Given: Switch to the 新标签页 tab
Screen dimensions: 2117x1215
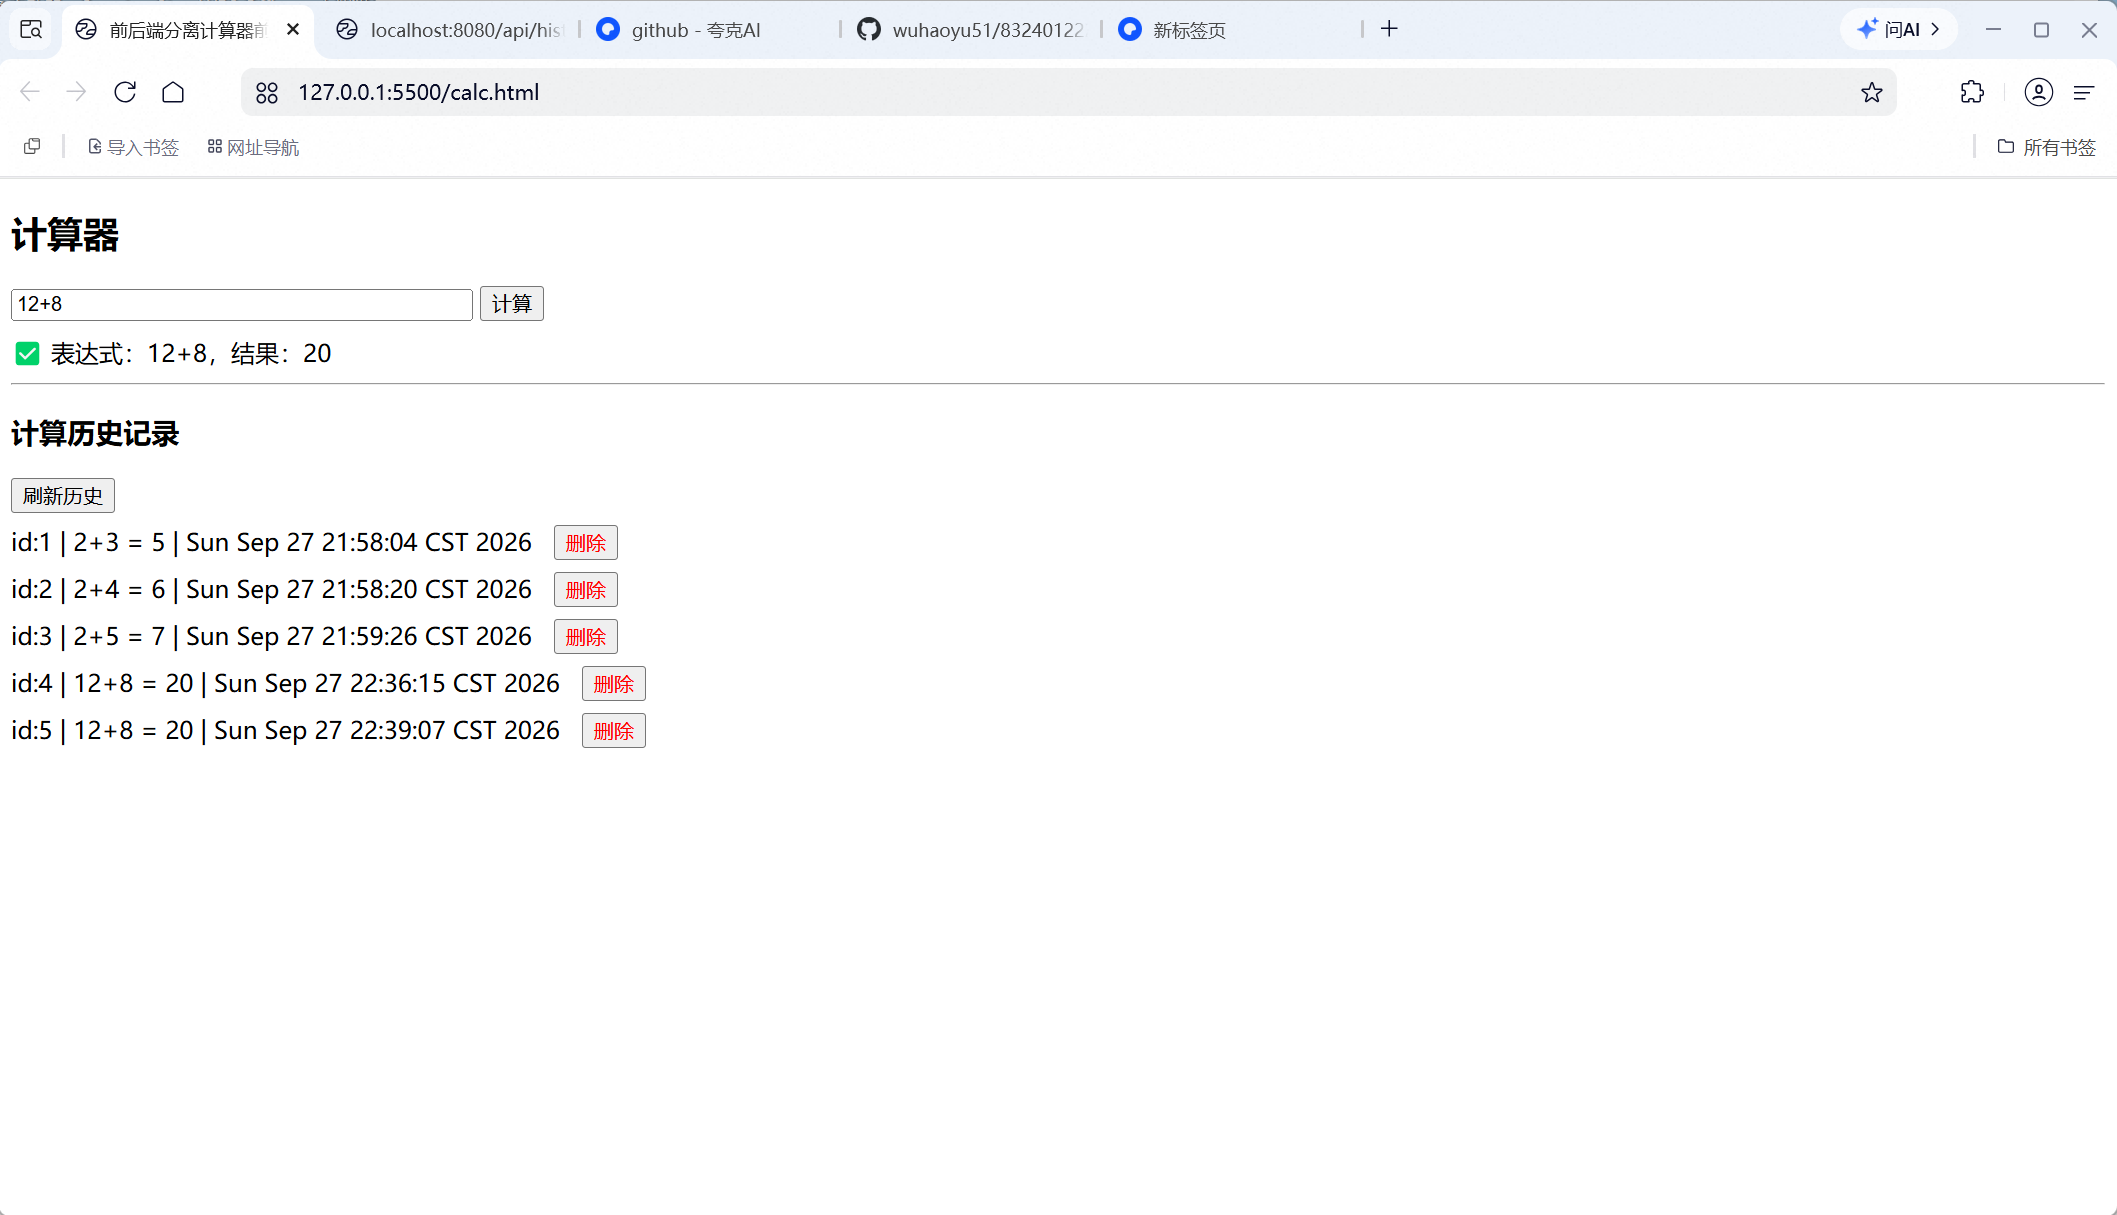Looking at the screenshot, I should tap(1232, 30).
